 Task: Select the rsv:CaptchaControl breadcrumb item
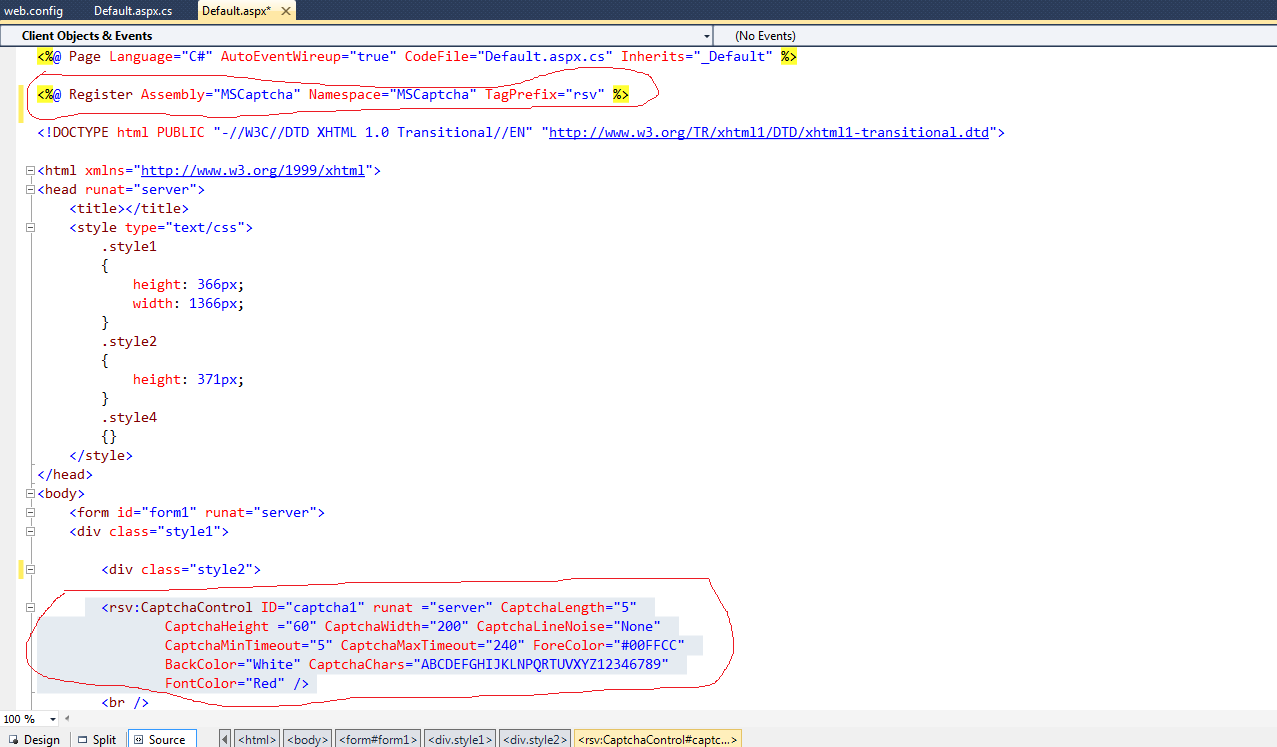click(657, 738)
